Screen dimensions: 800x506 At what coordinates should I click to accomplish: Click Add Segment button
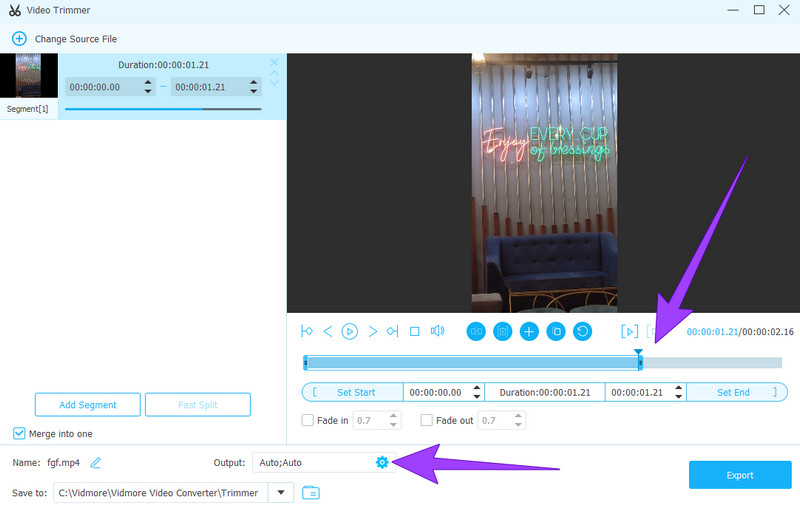click(x=88, y=404)
